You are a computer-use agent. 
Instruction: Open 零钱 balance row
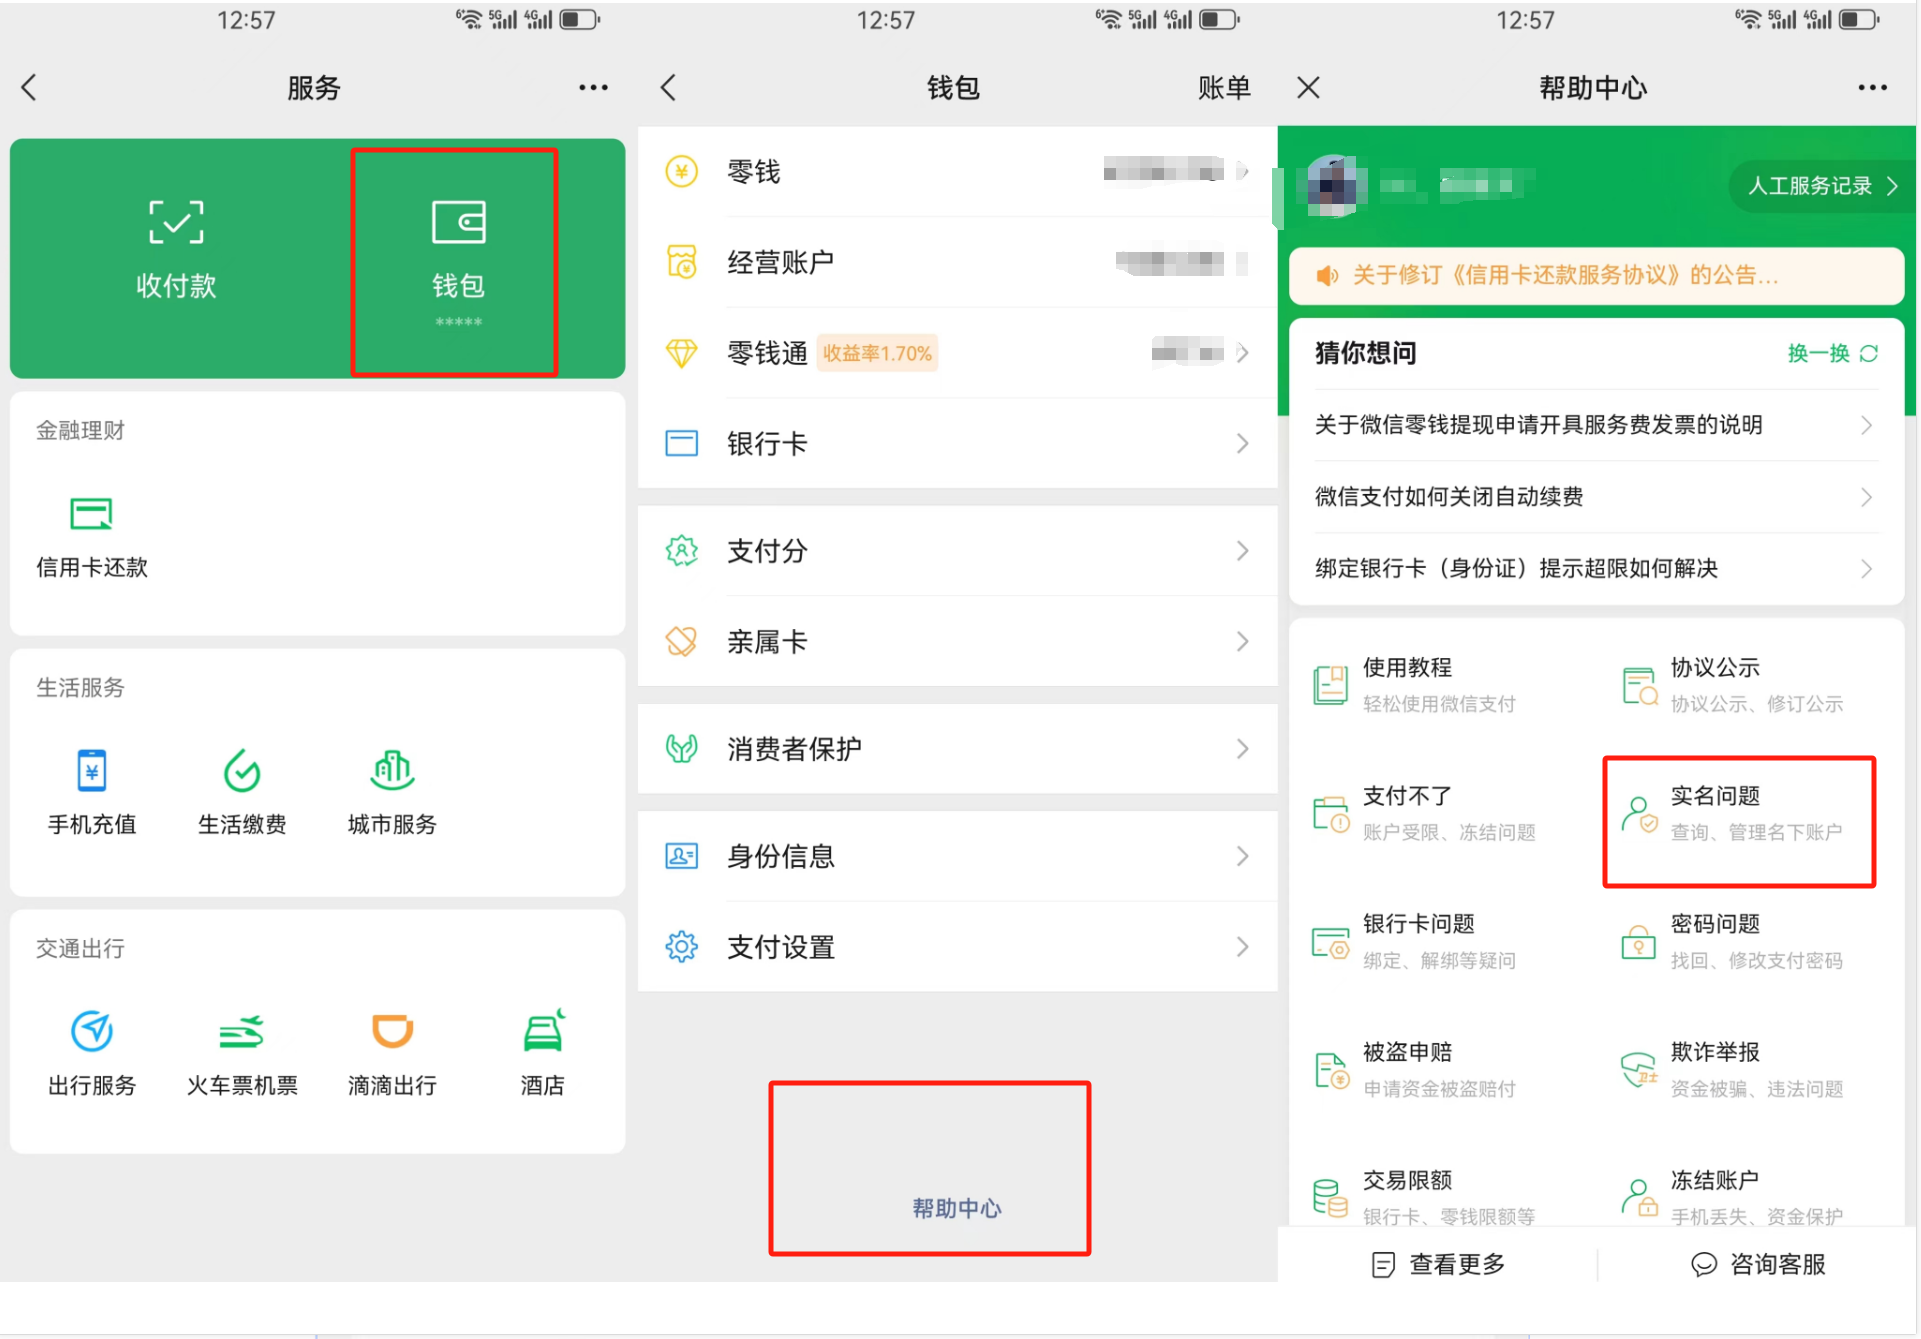tap(958, 172)
